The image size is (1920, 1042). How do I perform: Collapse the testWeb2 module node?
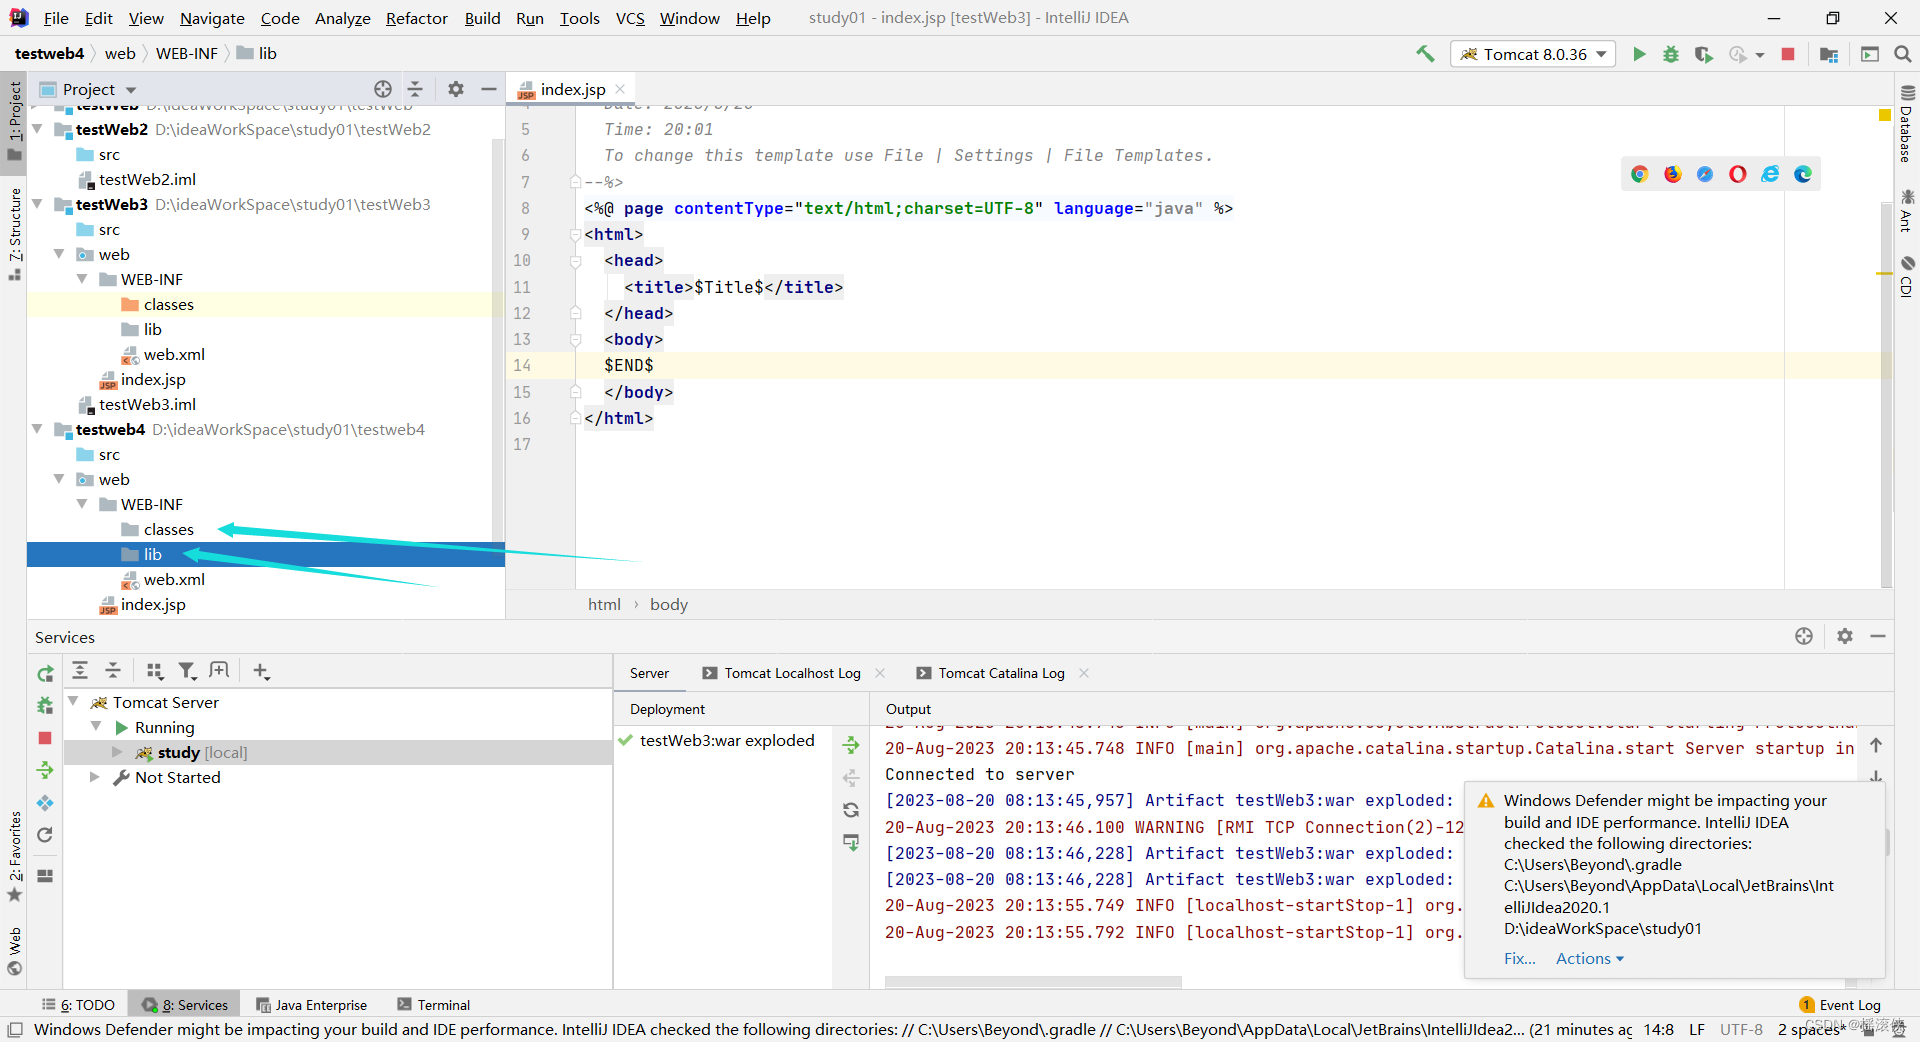click(x=37, y=129)
